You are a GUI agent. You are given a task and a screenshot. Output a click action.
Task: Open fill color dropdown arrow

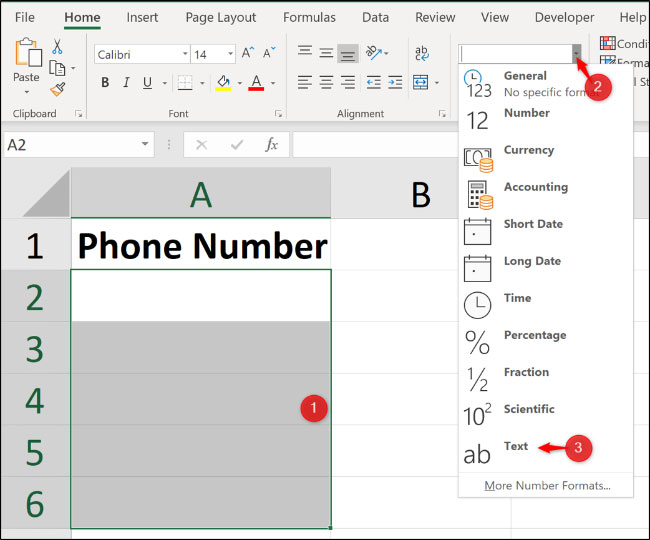click(x=240, y=83)
